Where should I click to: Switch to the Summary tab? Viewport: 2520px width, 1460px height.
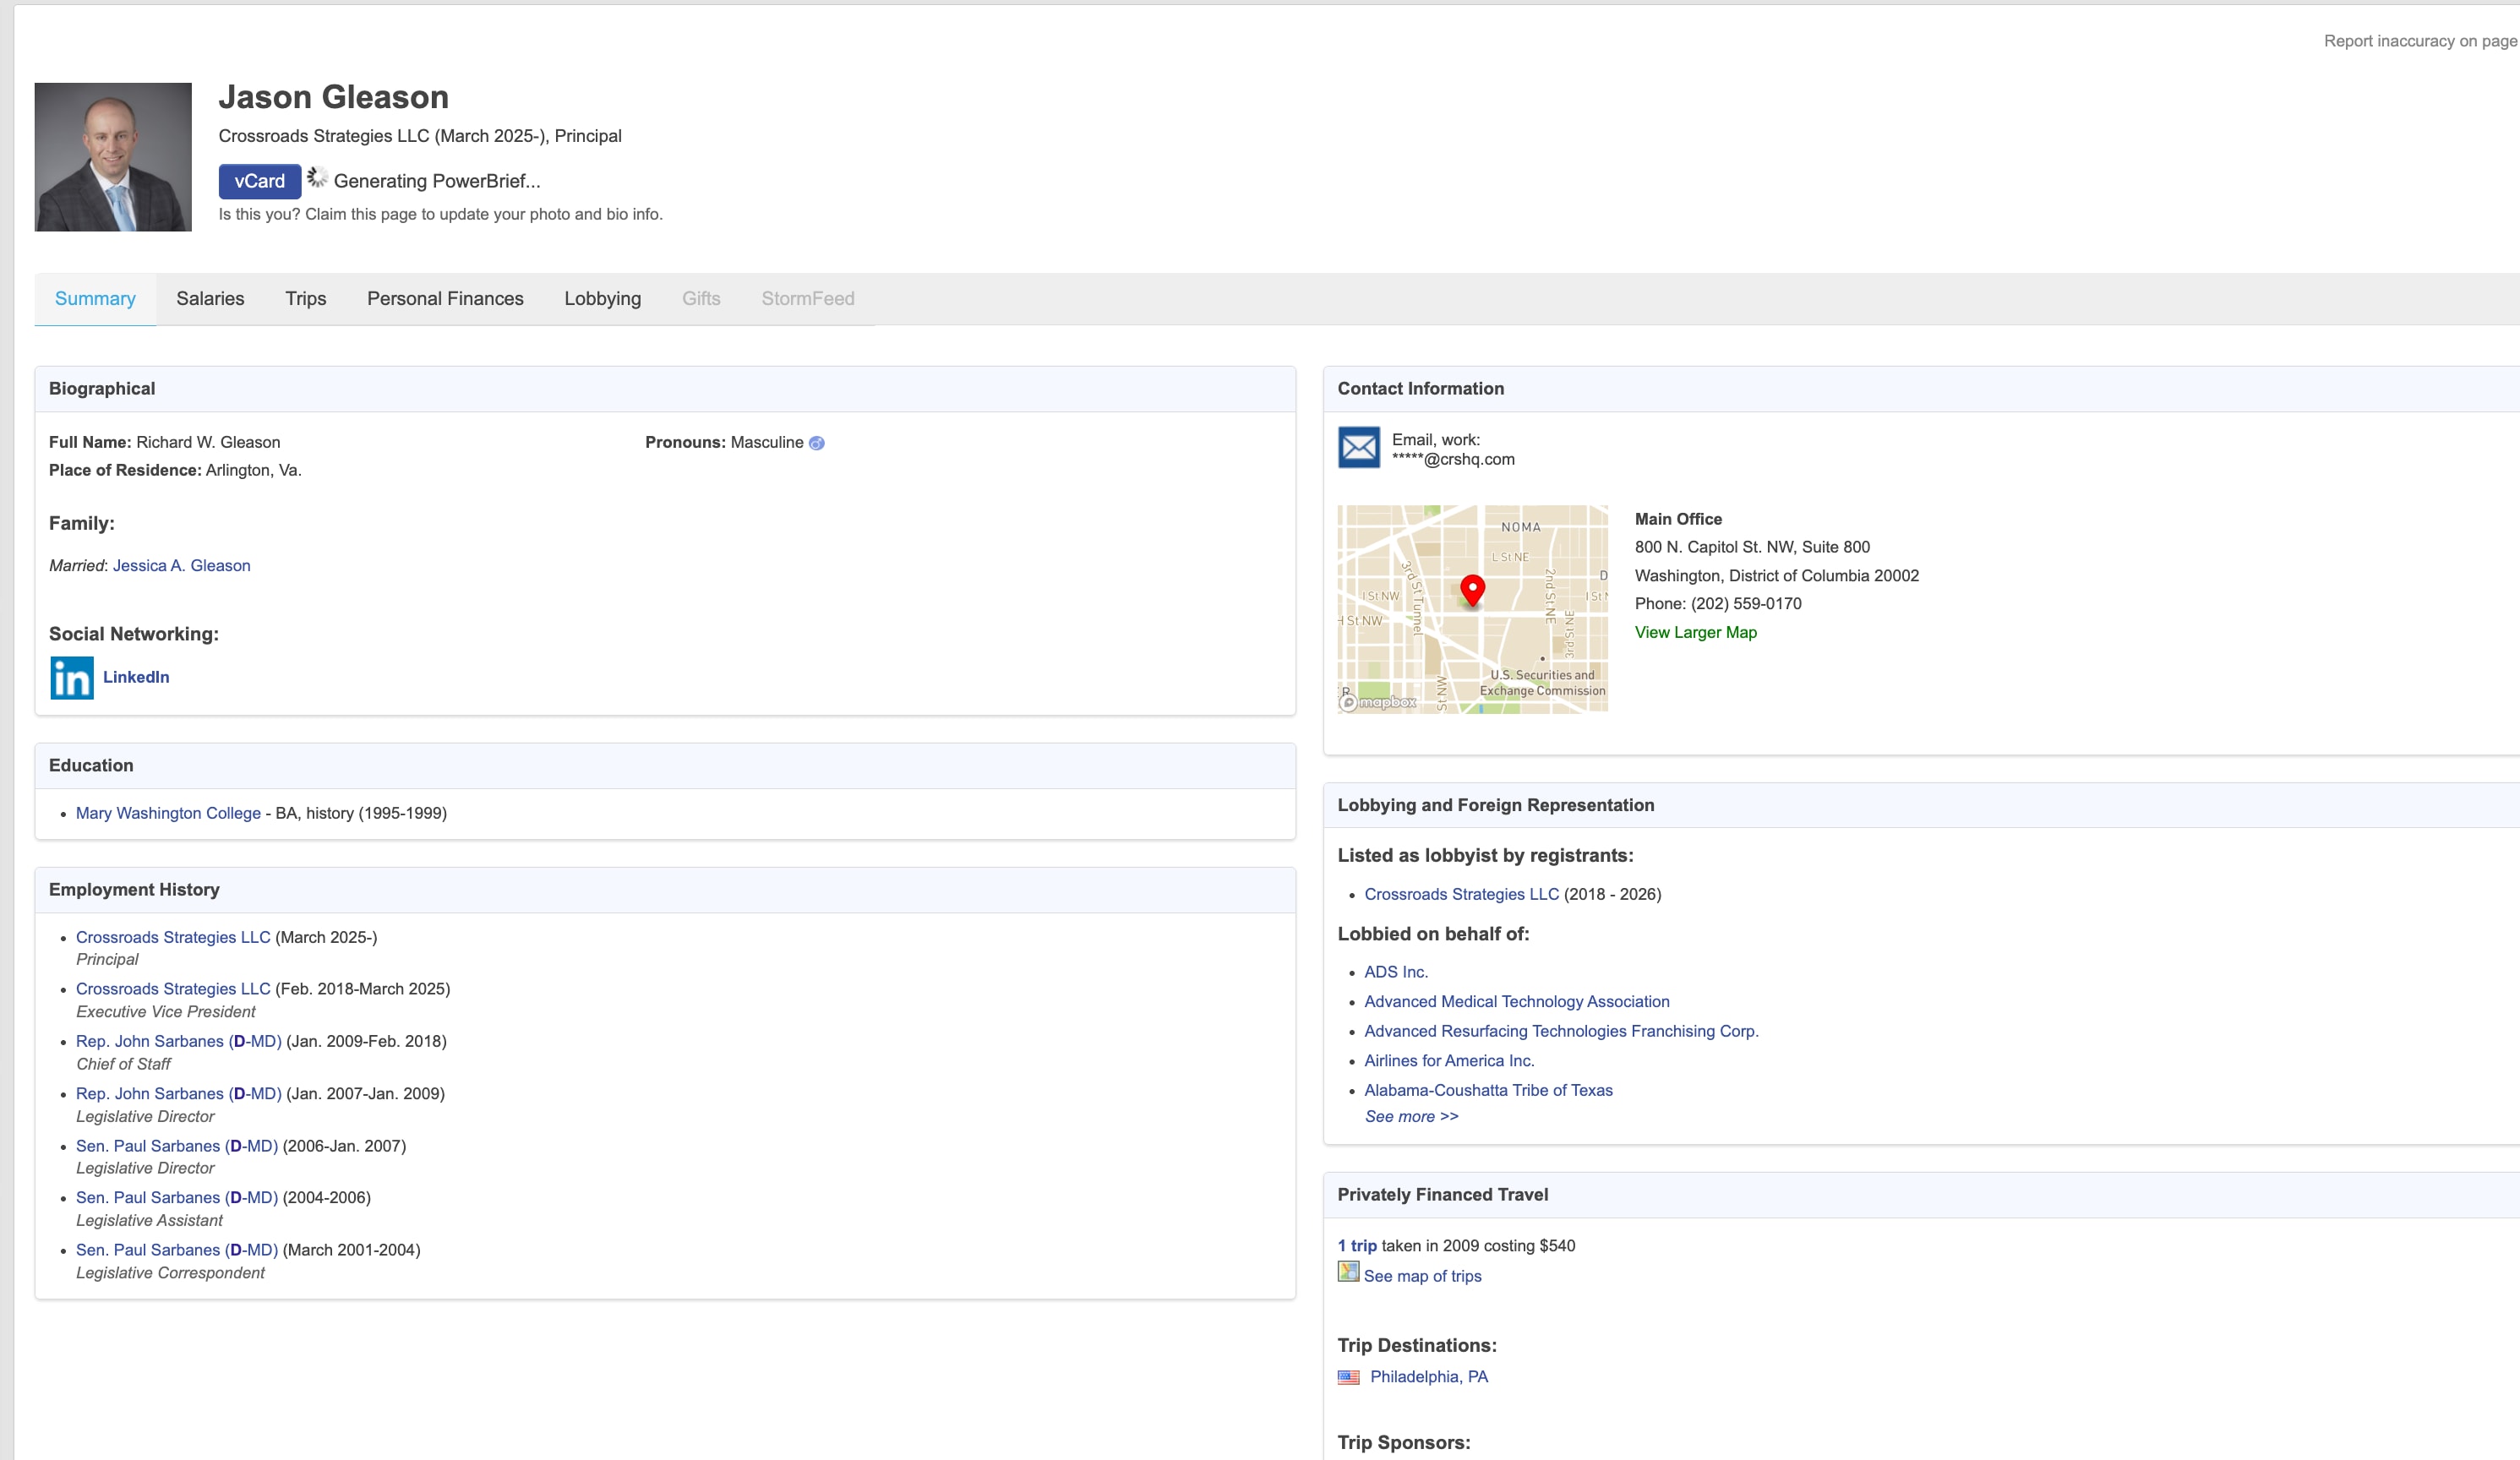coord(95,299)
